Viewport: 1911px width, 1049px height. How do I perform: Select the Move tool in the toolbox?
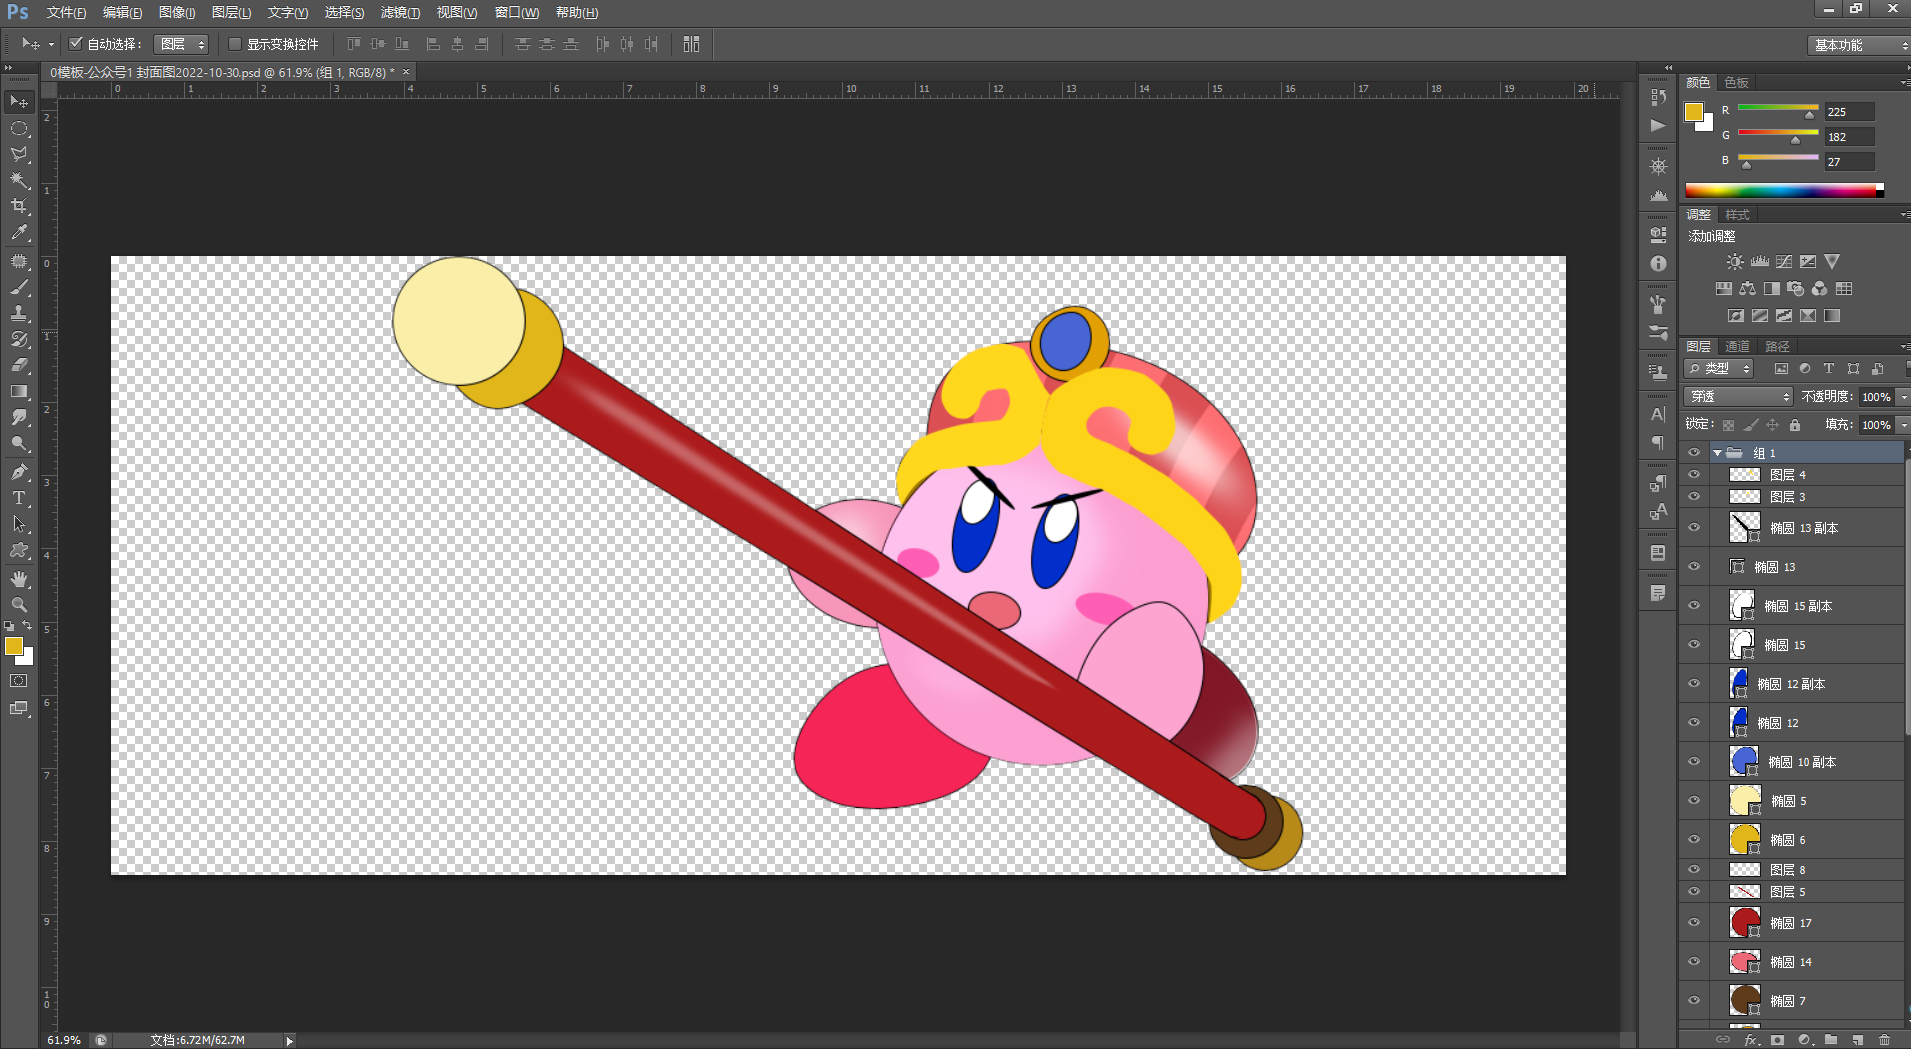(x=19, y=102)
